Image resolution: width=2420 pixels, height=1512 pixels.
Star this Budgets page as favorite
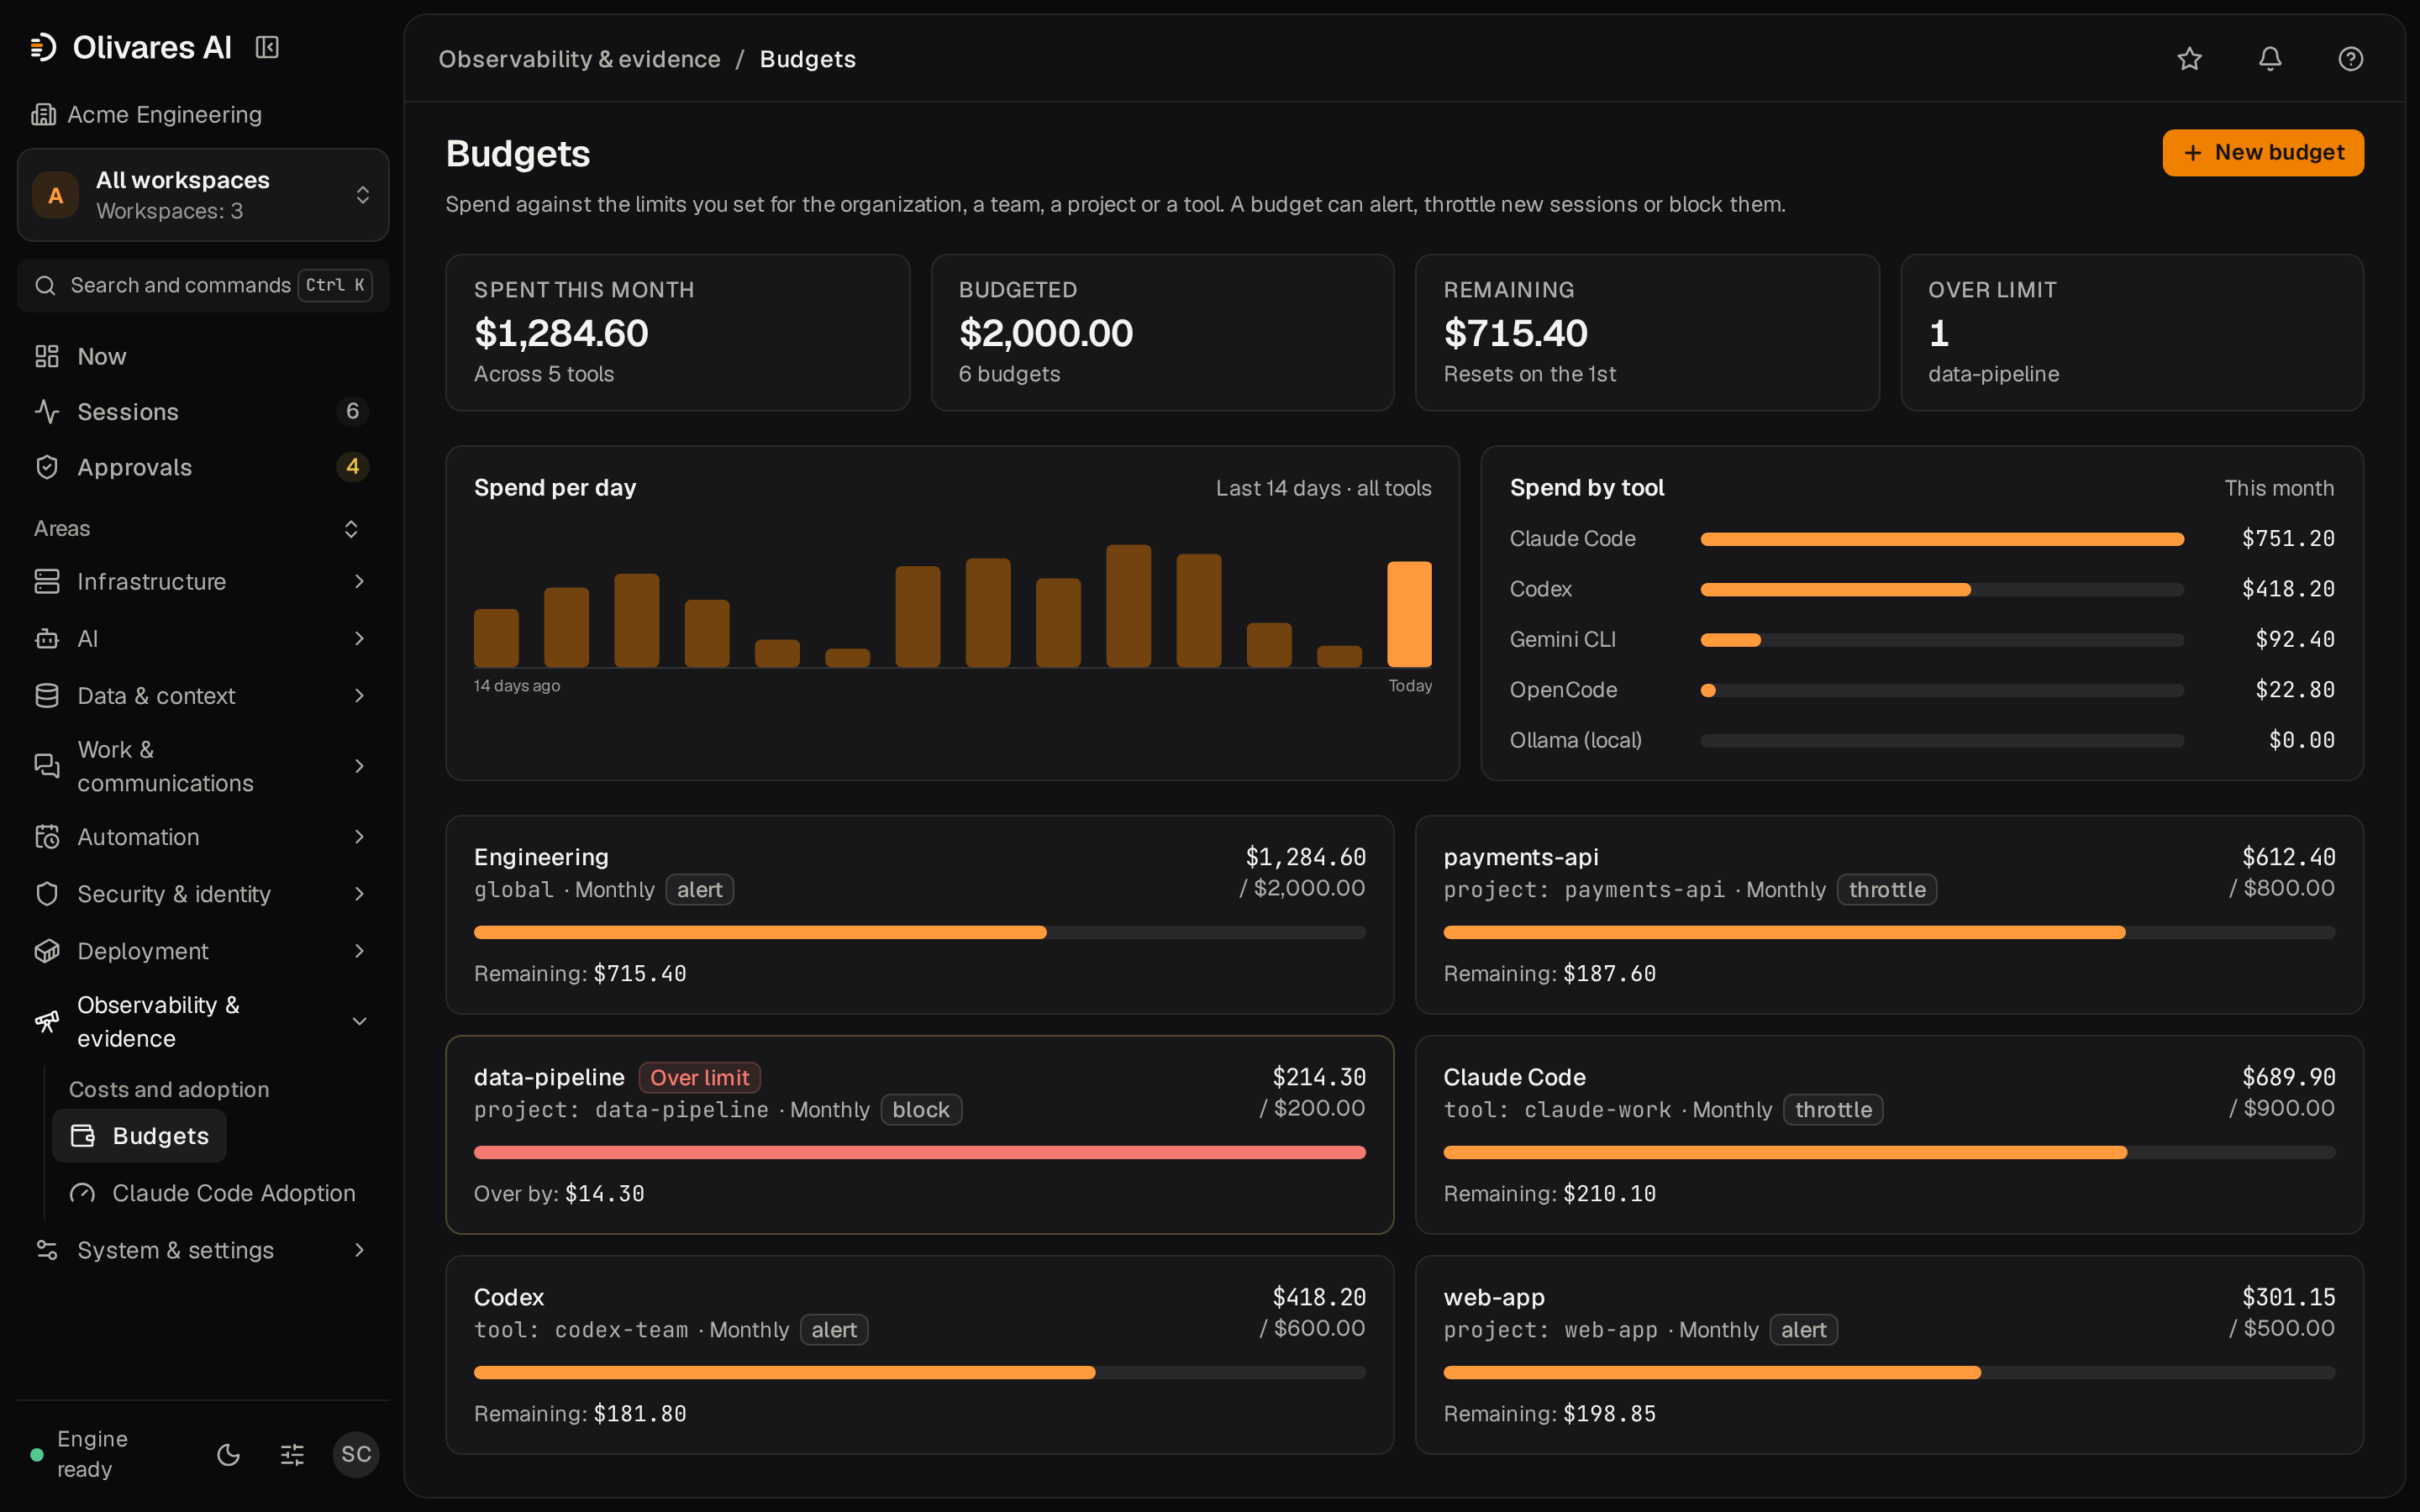(2190, 59)
